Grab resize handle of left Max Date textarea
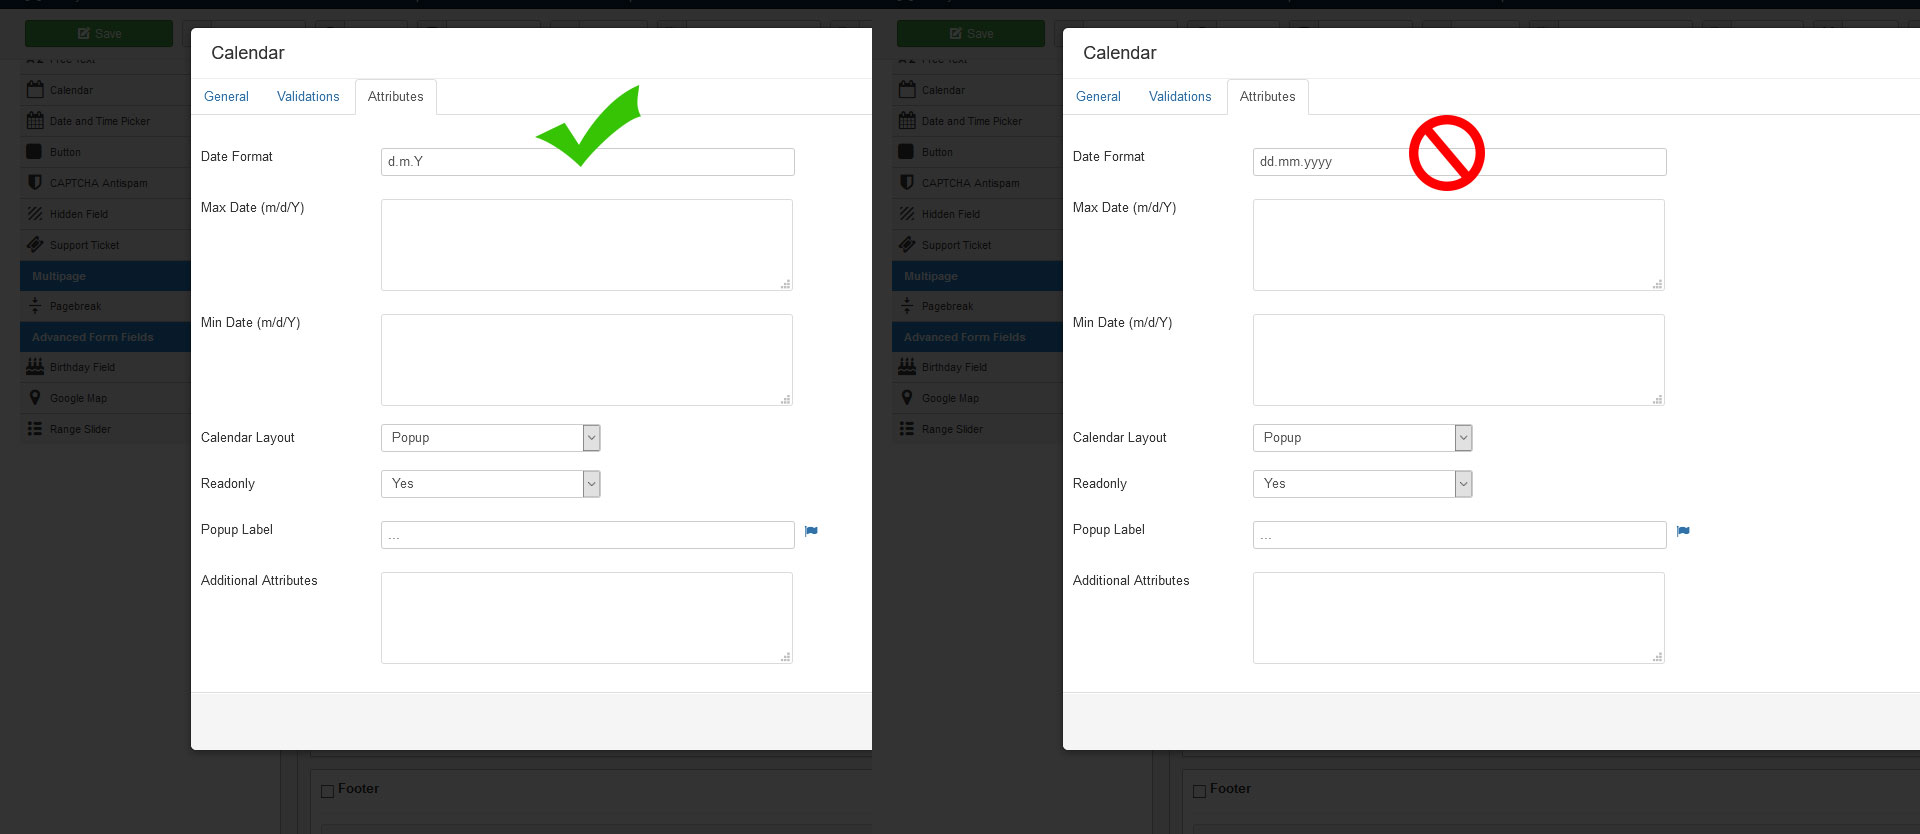This screenshot has width=1920, height=834. [786, 285]
